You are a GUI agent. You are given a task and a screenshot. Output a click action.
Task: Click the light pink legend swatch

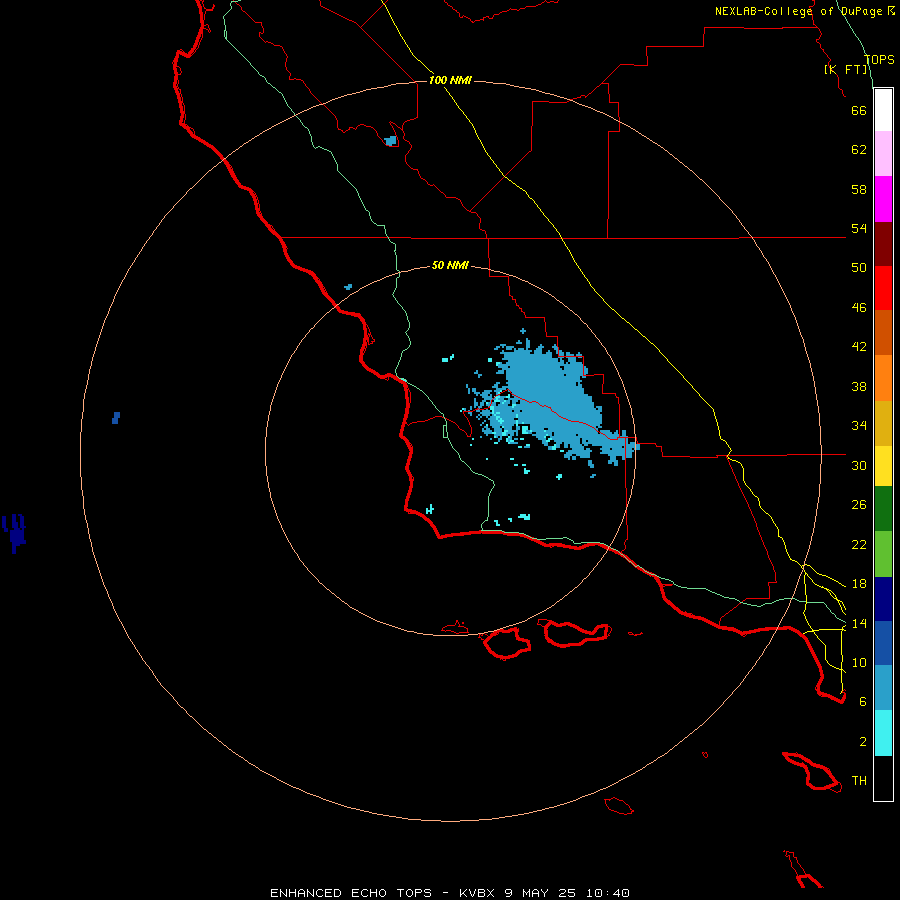883,153
